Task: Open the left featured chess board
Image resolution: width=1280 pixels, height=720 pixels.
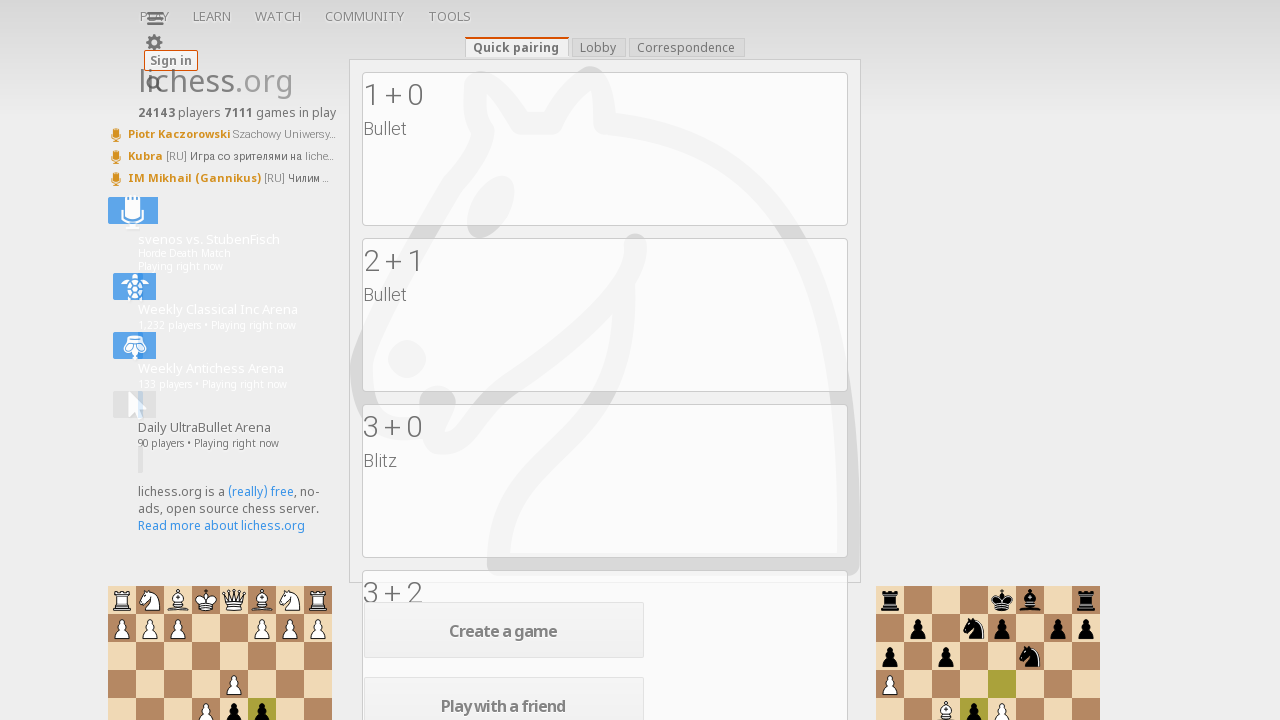Action: click(220, 653)
